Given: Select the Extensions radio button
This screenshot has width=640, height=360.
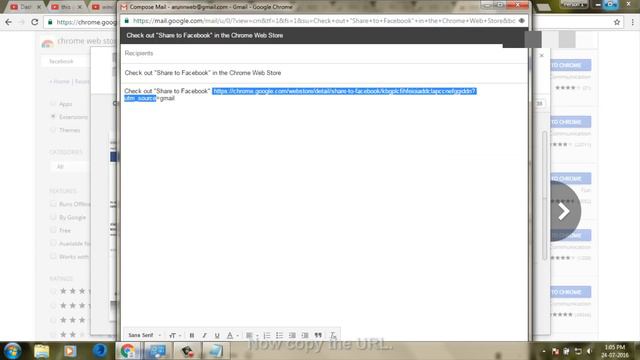Looking at the screenshot, I should [53, 117].
